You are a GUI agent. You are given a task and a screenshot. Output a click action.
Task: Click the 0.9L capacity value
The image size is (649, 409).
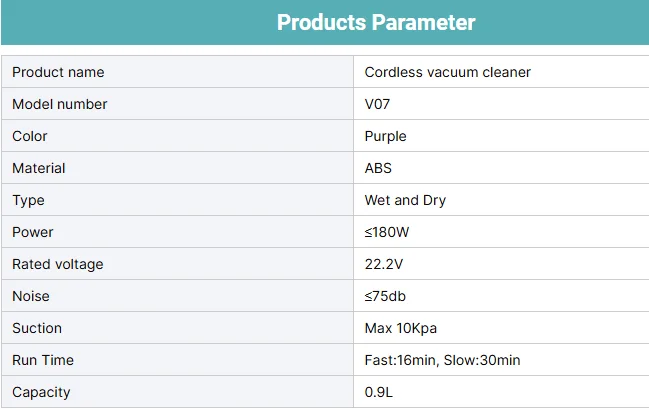[x=379, y=392]
